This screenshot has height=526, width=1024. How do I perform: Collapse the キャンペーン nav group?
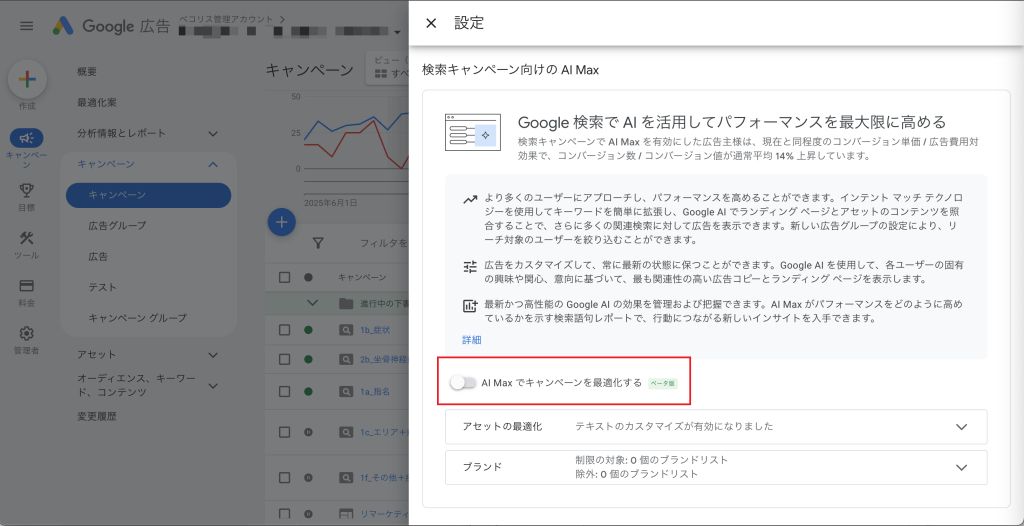213,164
